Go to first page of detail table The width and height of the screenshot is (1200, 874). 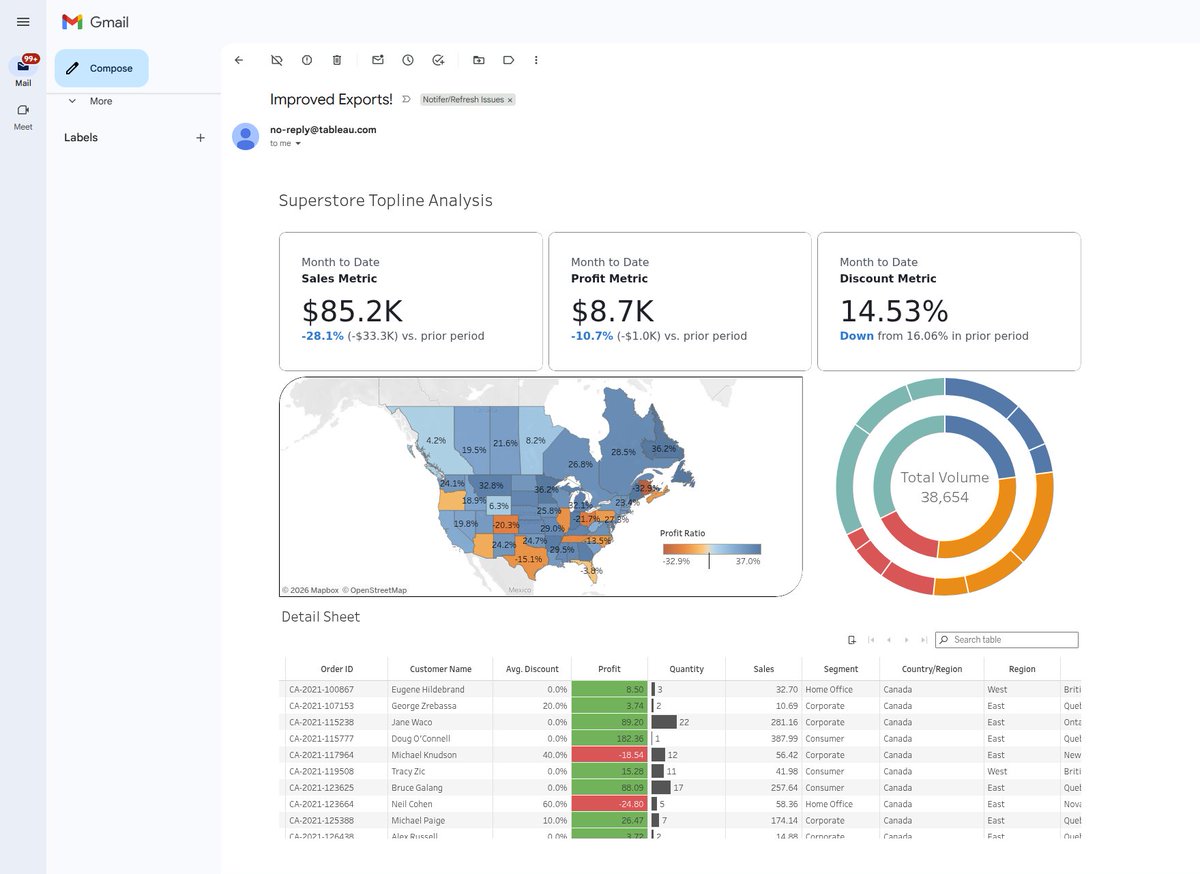(x=872, y=640)
